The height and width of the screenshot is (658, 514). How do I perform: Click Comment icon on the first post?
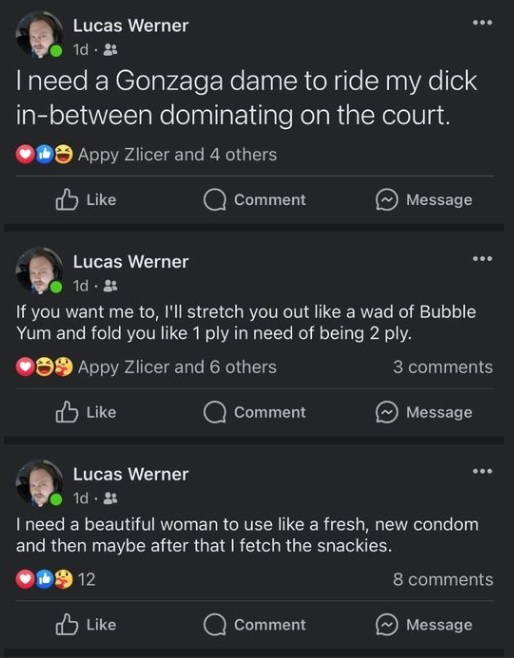coord(215,200)
